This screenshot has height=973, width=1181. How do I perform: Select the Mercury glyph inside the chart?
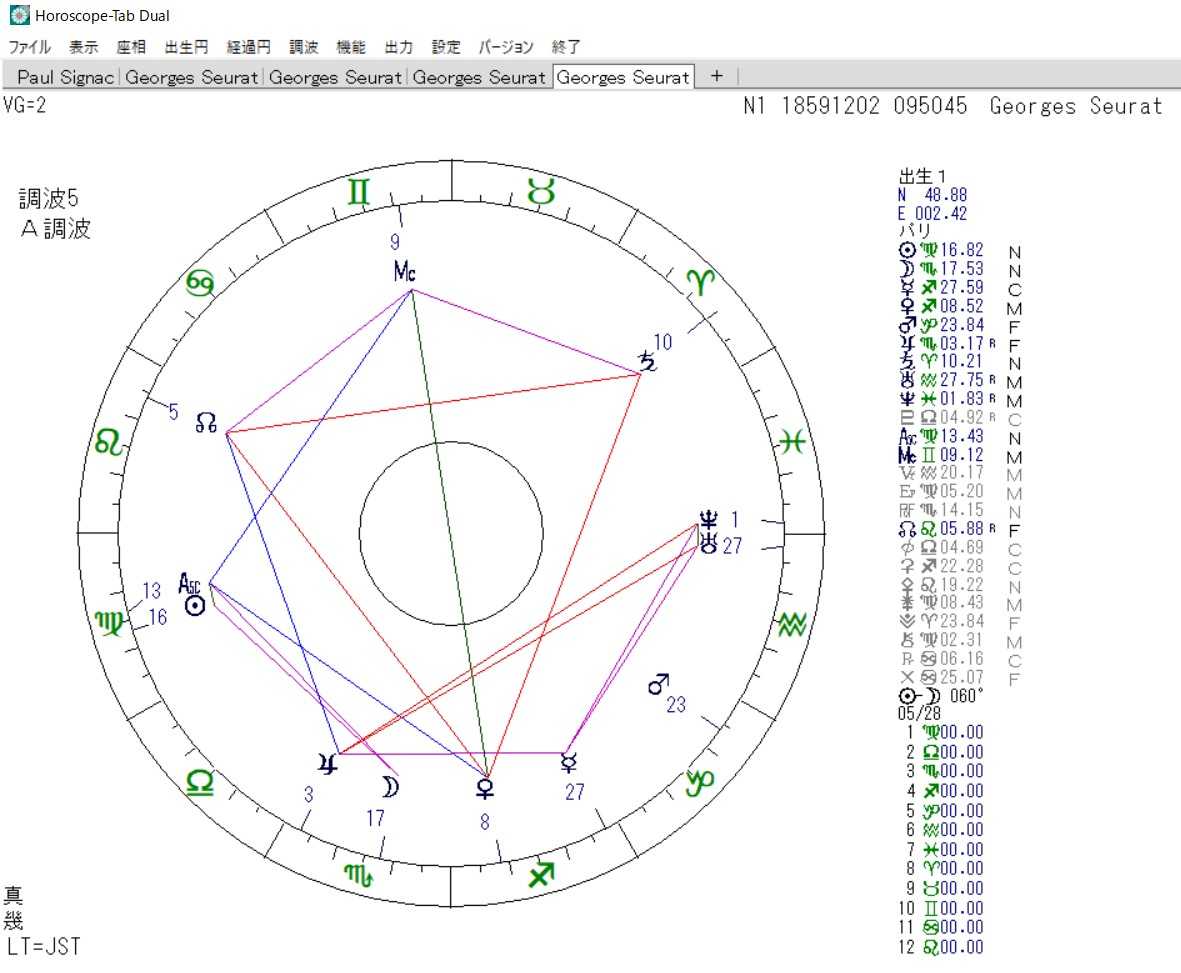pos(569,764)
